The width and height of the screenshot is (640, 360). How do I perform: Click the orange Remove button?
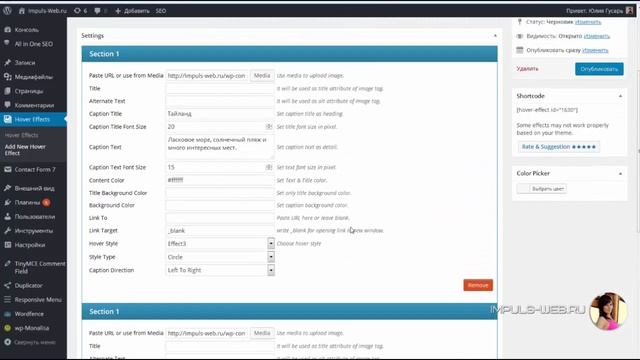[x=478, y=285]
